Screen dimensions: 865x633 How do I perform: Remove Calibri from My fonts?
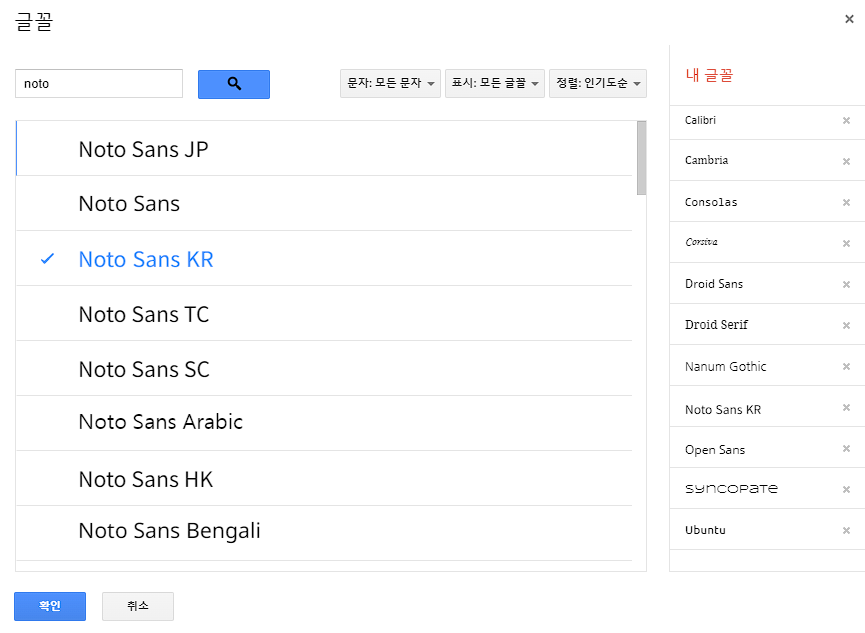point(846,120)
